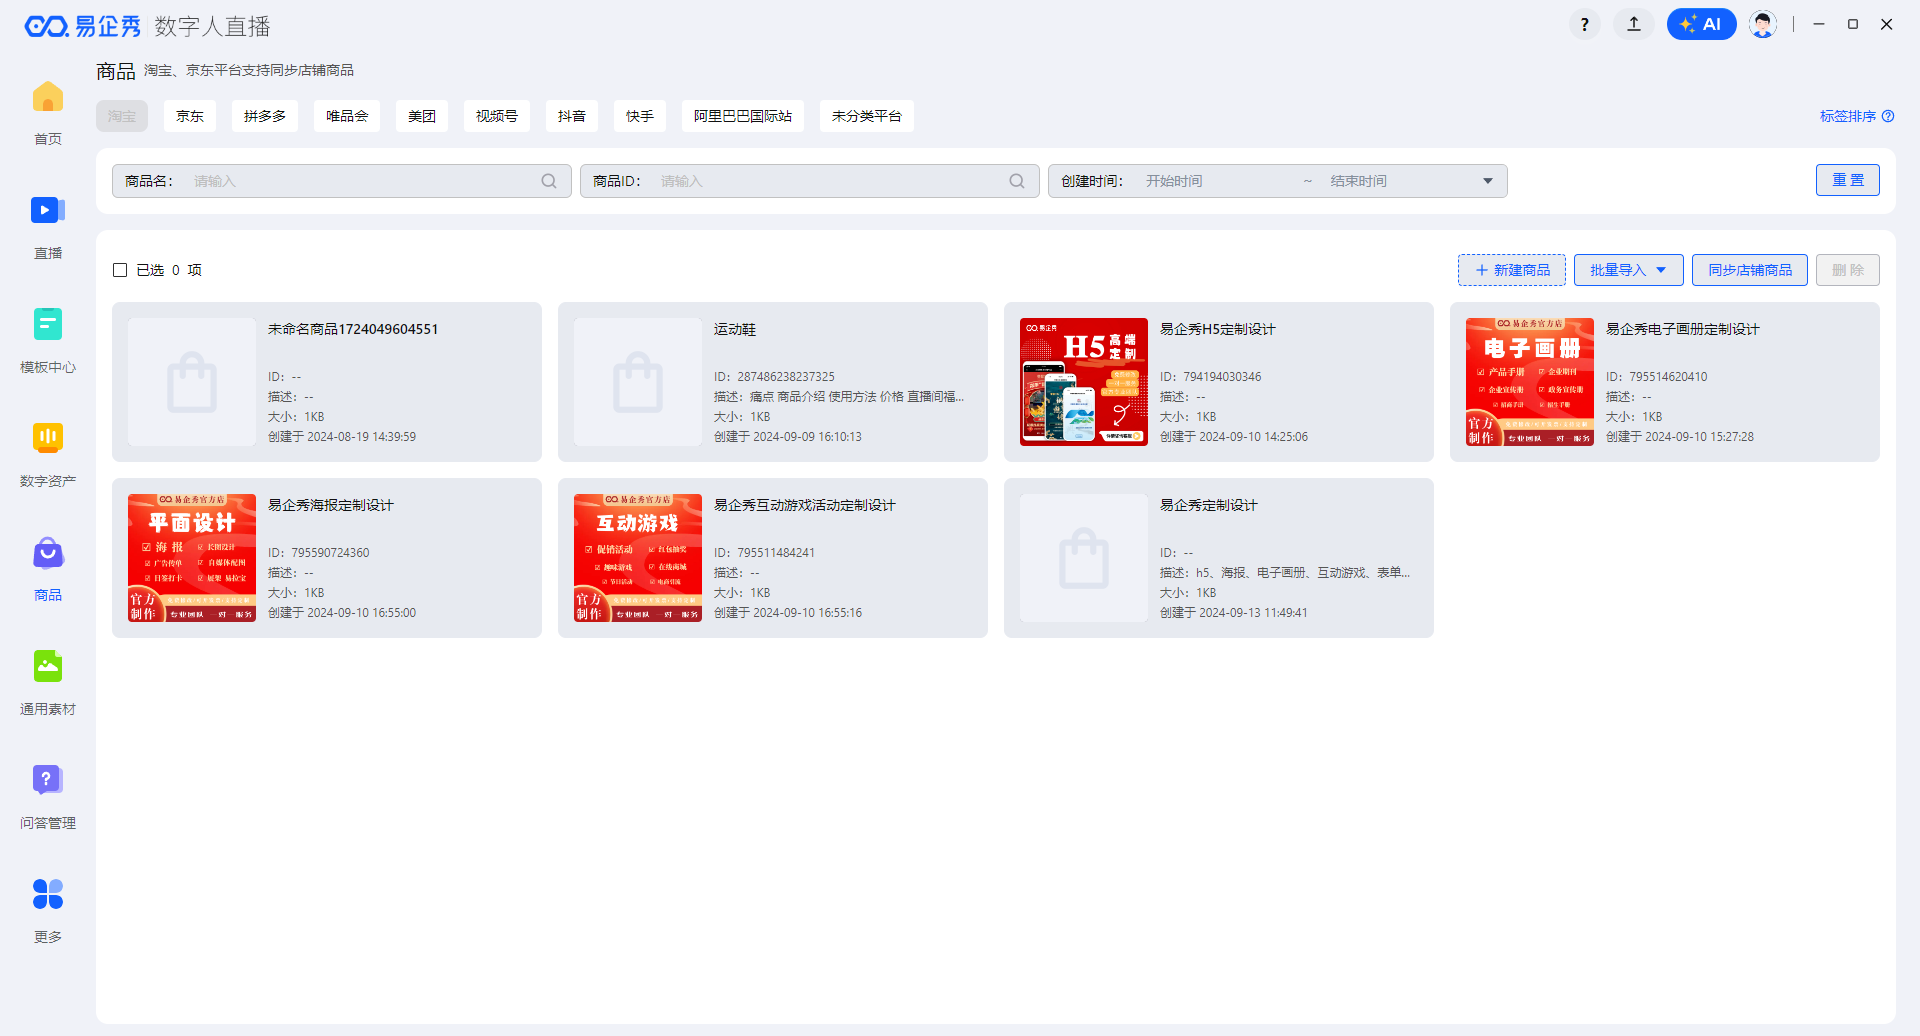Expand the 创建时间 date range dropdown
The width and height of the screenshot is (1920, 1036).
pyautogui.click(x=1488, y=181)
